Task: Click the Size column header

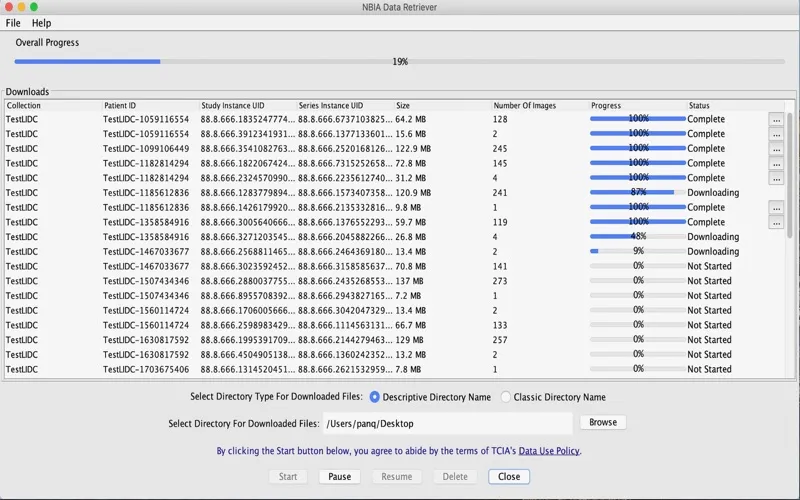Action: coord(443,106)
